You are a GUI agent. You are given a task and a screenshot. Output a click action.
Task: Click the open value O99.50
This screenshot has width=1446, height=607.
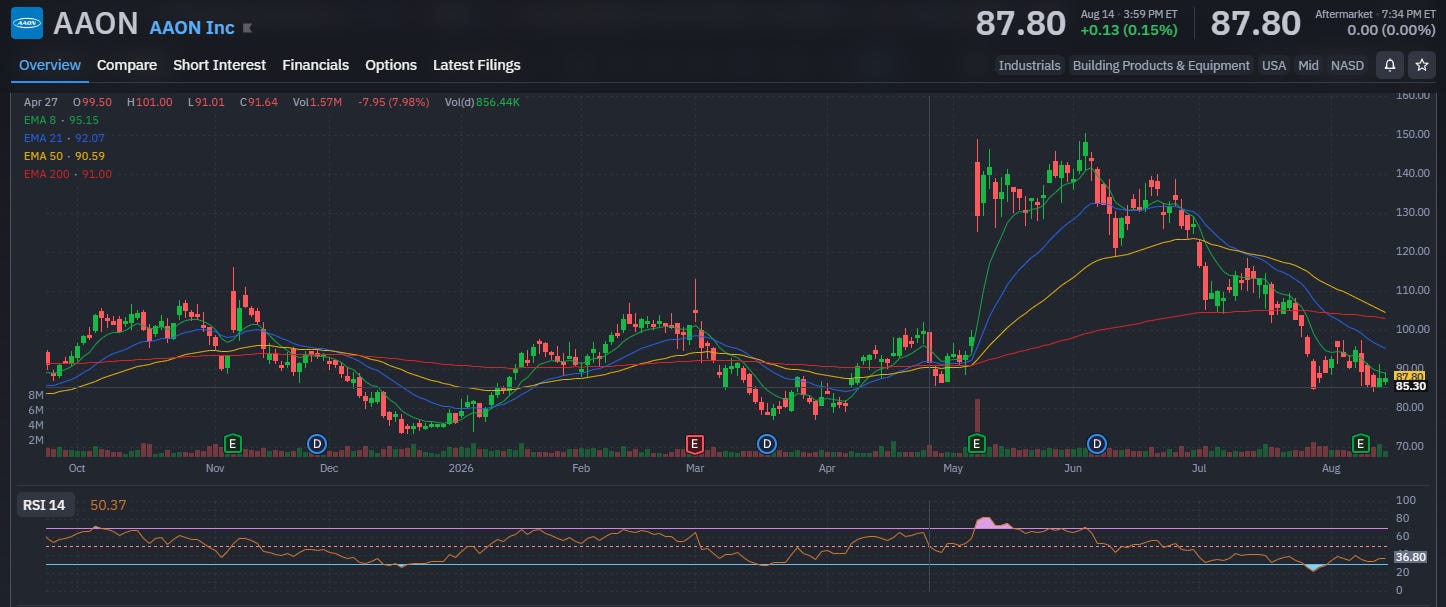[93, 102]
